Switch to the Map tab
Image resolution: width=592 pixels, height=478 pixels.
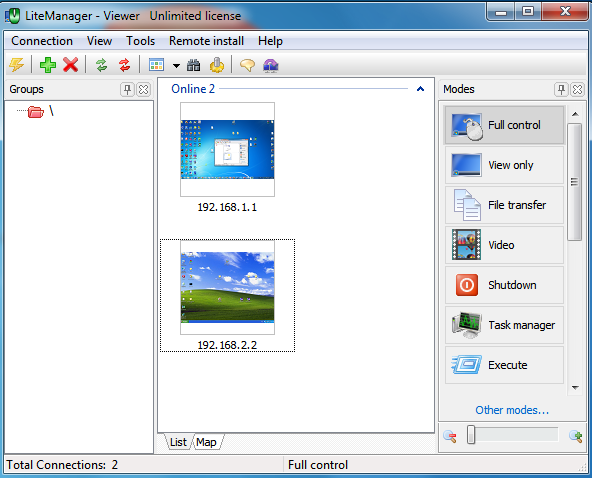[207, 442]
